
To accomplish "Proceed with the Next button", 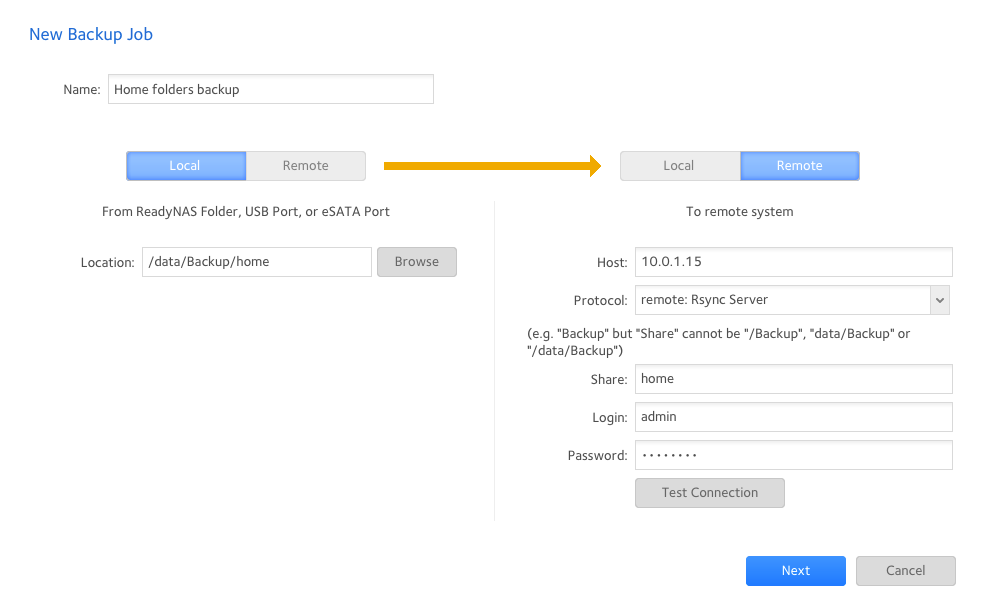I will coord(795,571).
